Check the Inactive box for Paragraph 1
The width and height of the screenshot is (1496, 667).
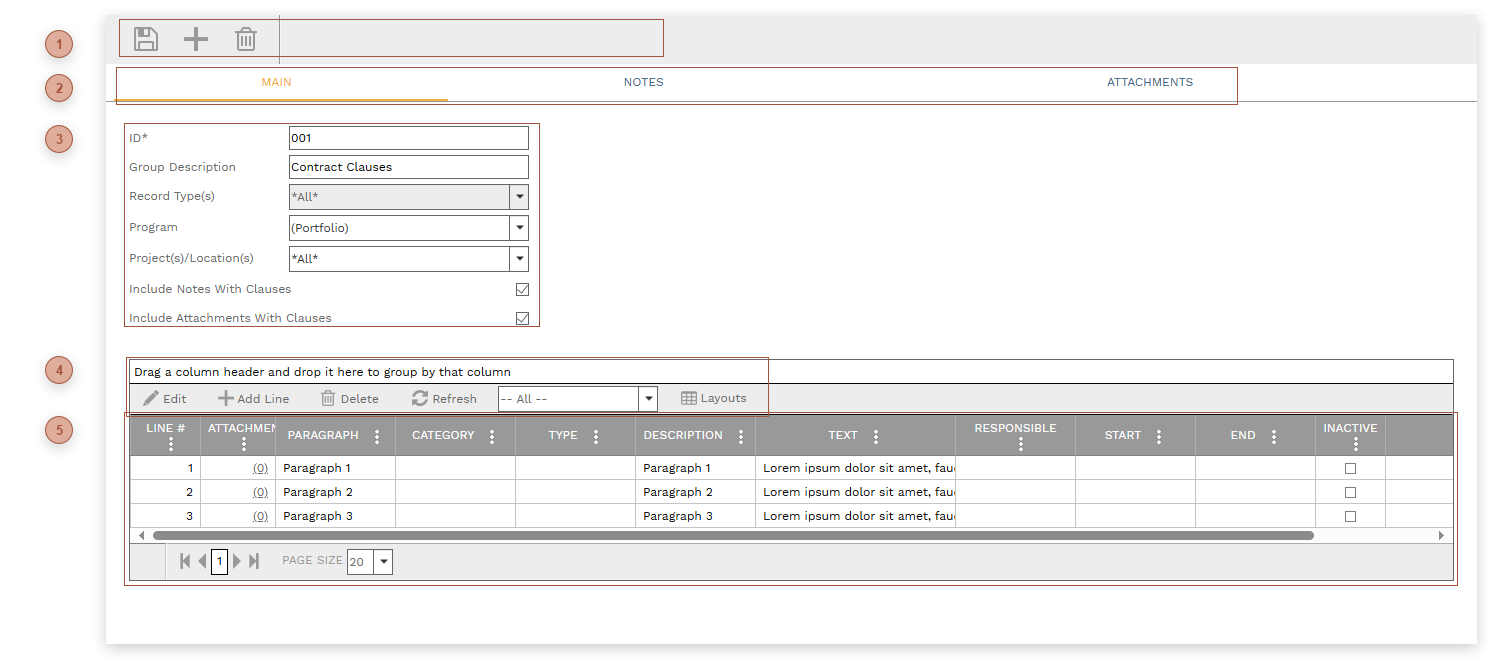pyautogui.click(x=1350, y=468)
